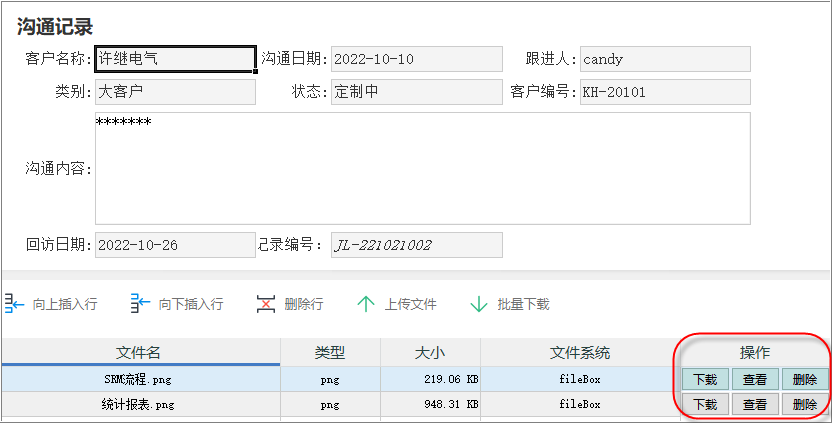
Task: Click the 状态 field 定制中
Action: point(417,92)
